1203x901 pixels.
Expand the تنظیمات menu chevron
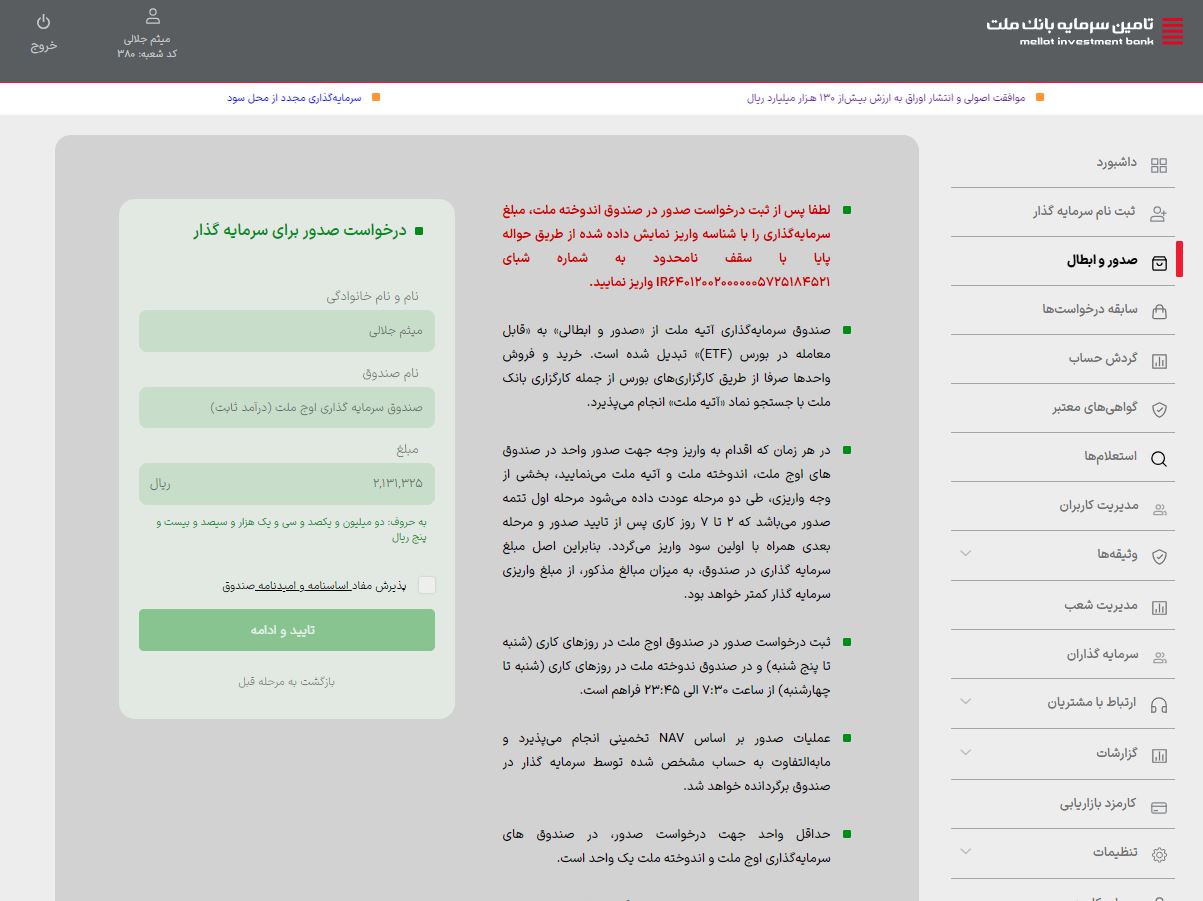click(x=965, y=851)
